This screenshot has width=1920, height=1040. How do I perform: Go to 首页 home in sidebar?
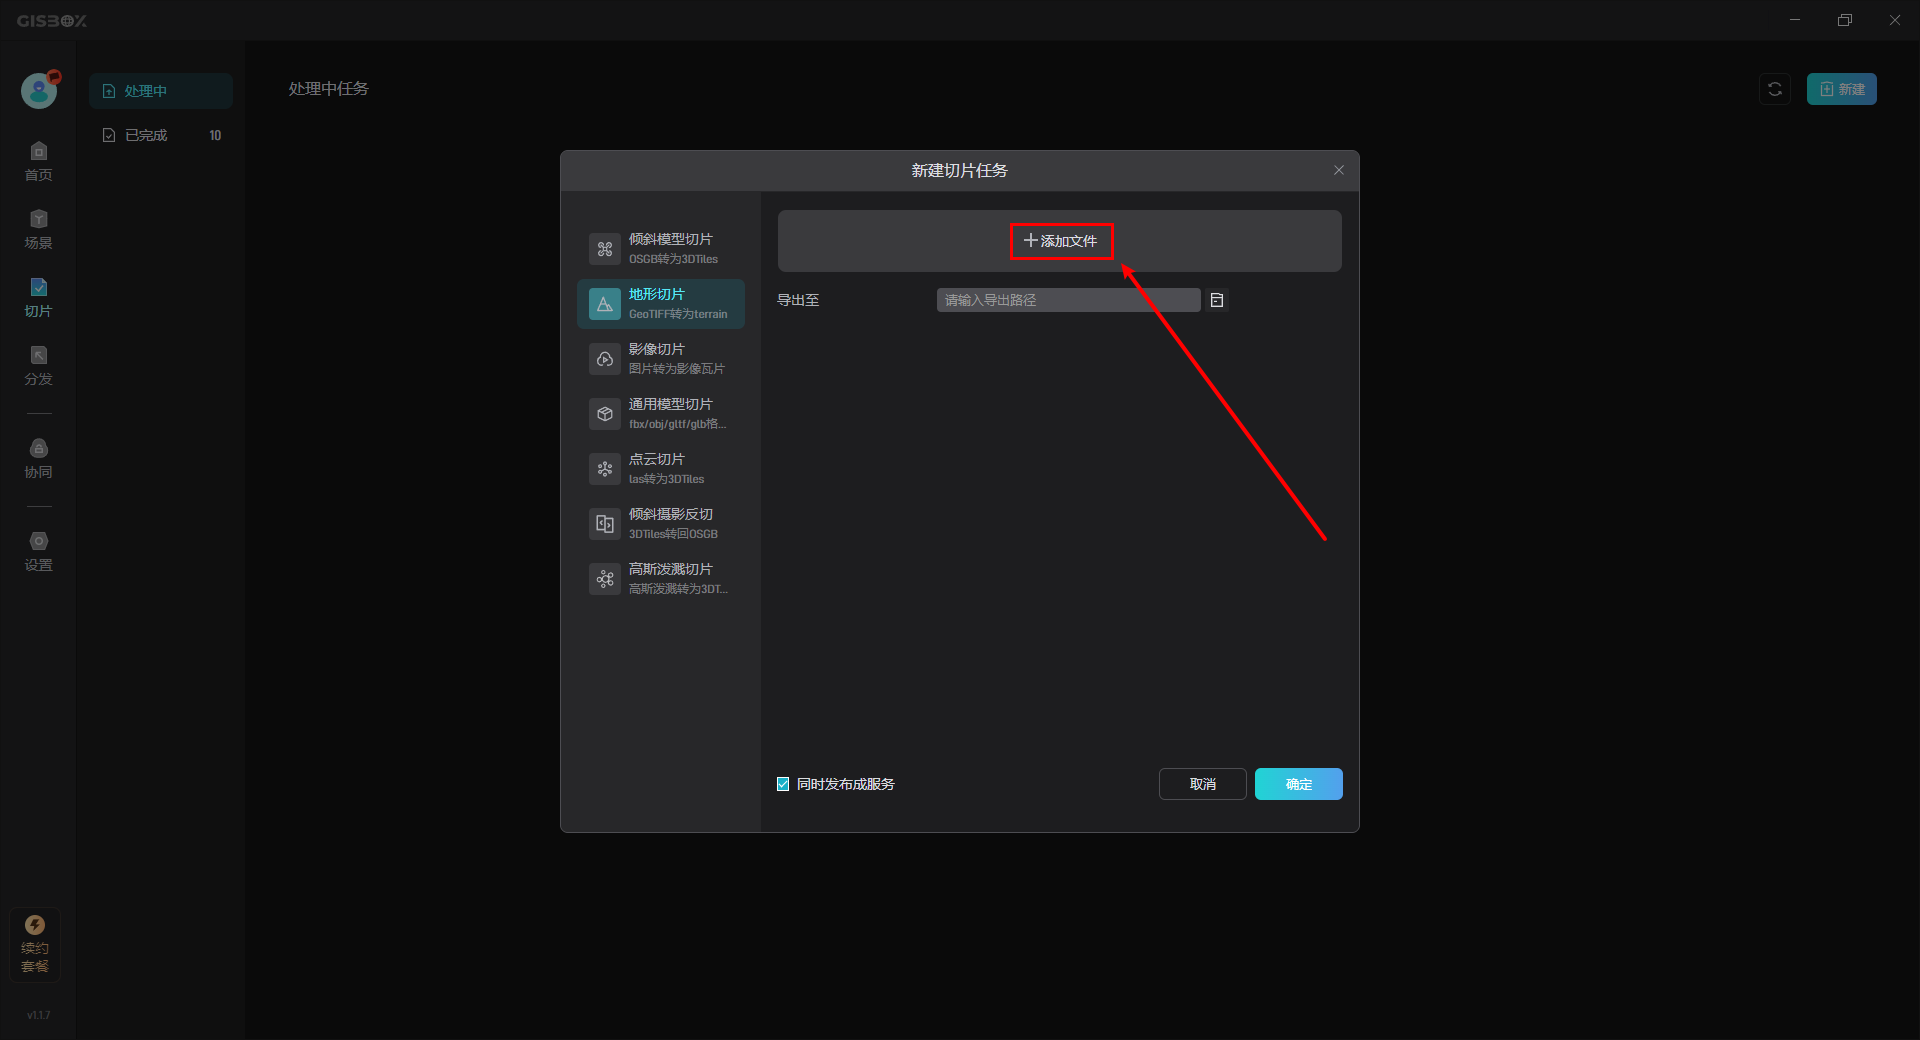(39, 161)
